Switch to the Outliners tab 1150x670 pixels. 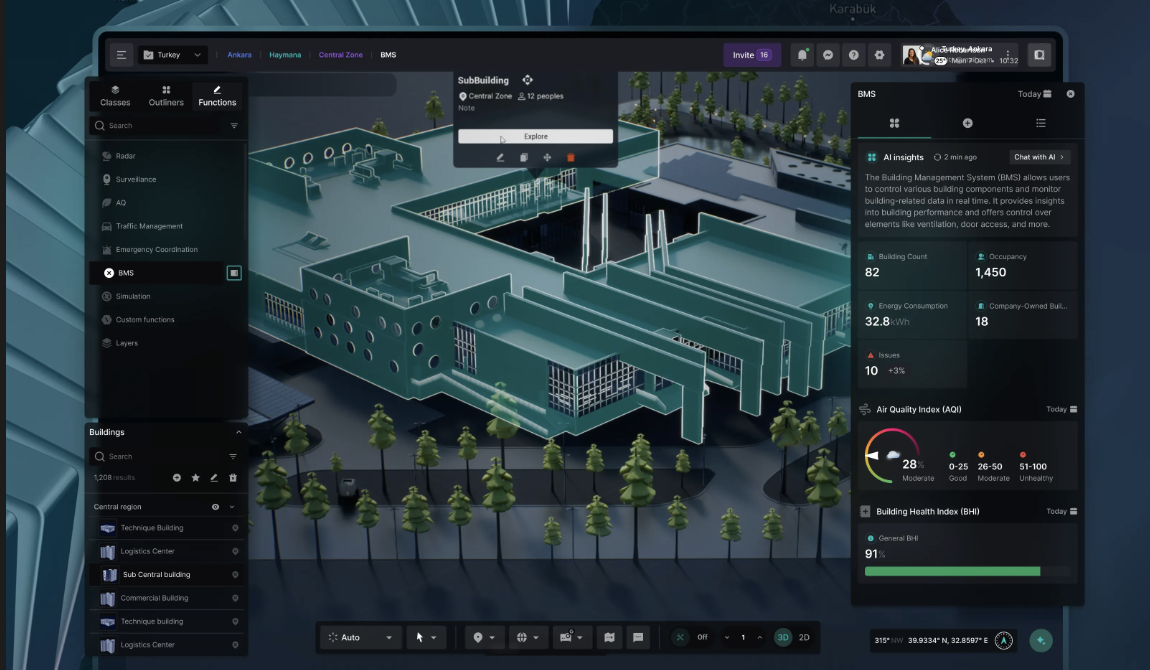click(166, 95)
